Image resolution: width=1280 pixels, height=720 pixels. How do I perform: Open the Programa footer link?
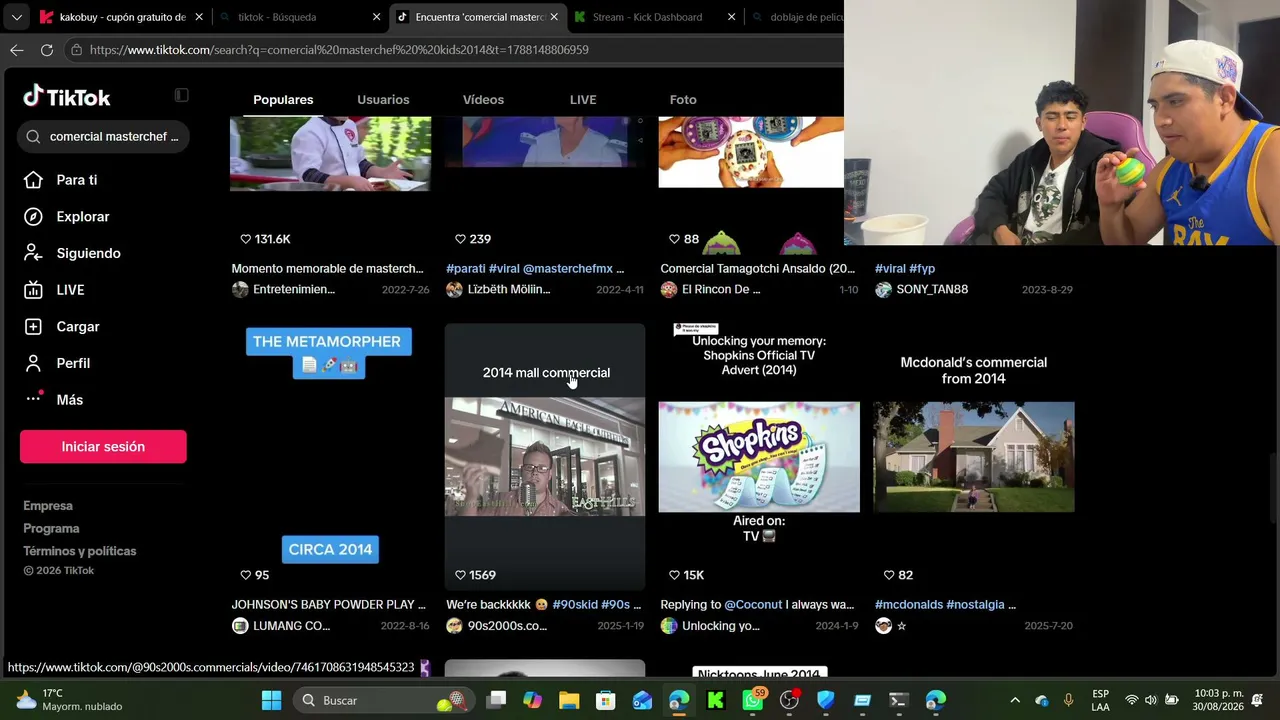point(51,529)
